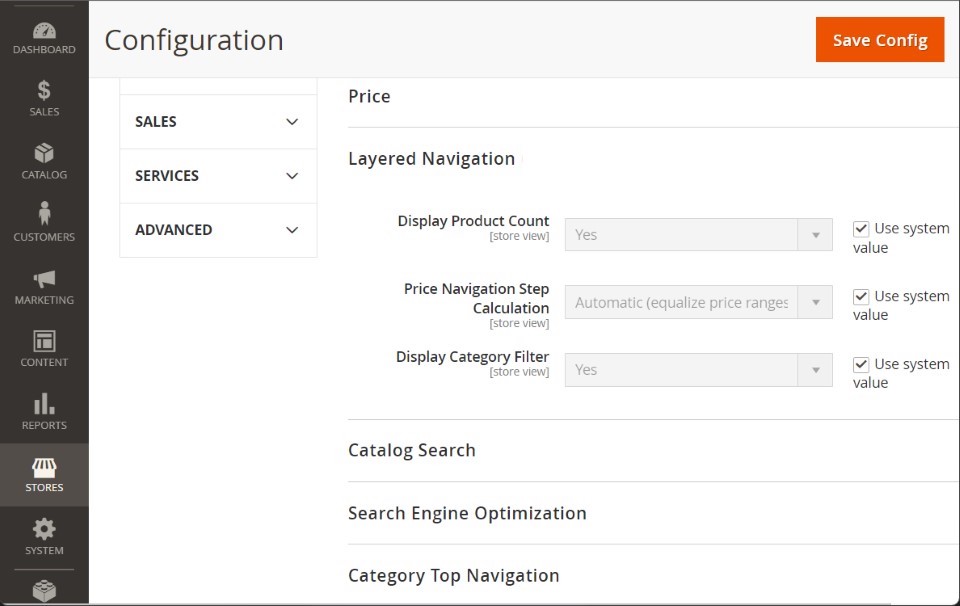Expand the Price section

click(x=369, y=96)
